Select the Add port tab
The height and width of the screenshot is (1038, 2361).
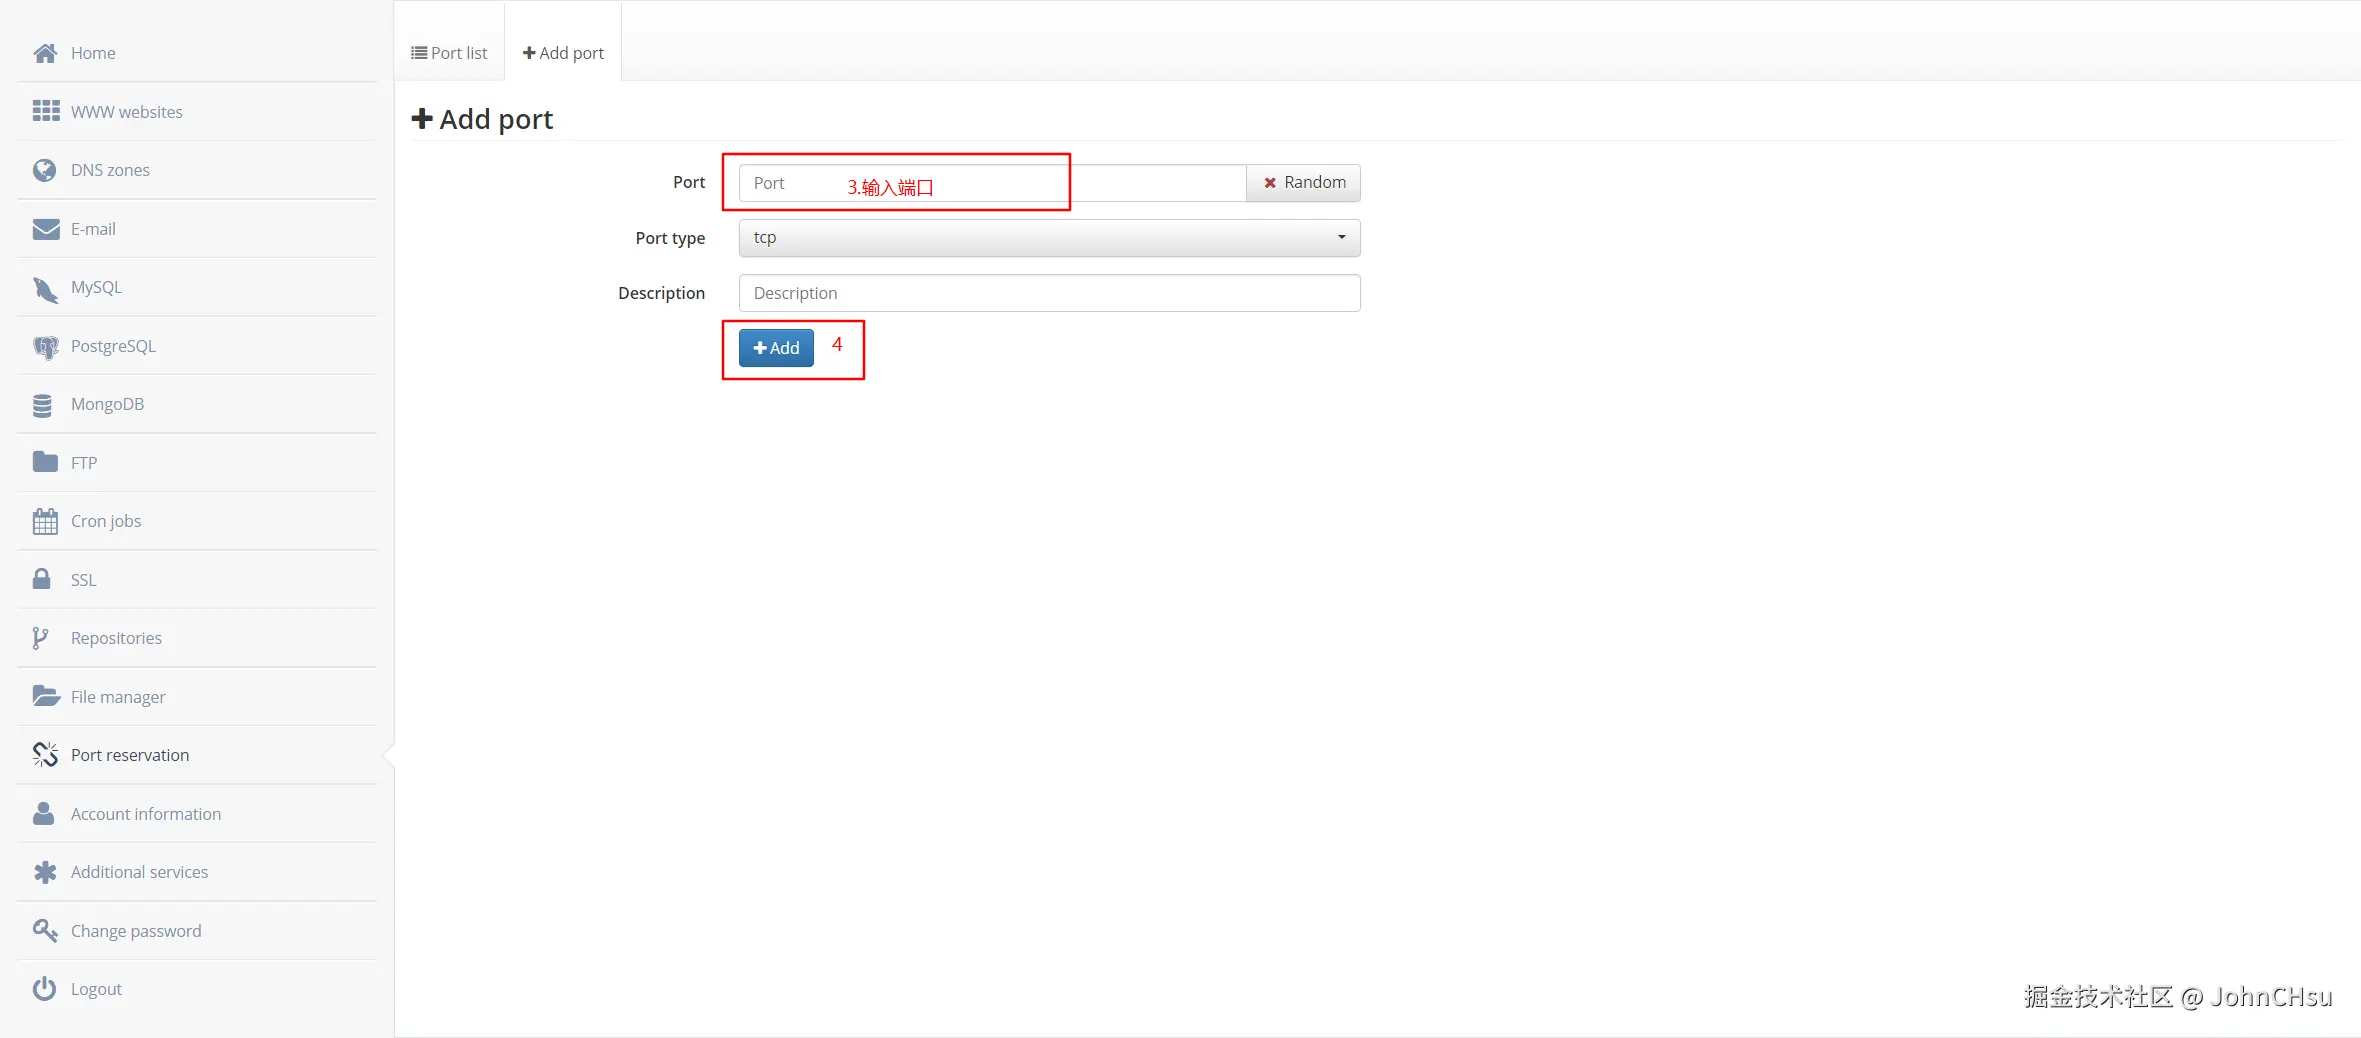pyautogui.click(x=563, y=53)
